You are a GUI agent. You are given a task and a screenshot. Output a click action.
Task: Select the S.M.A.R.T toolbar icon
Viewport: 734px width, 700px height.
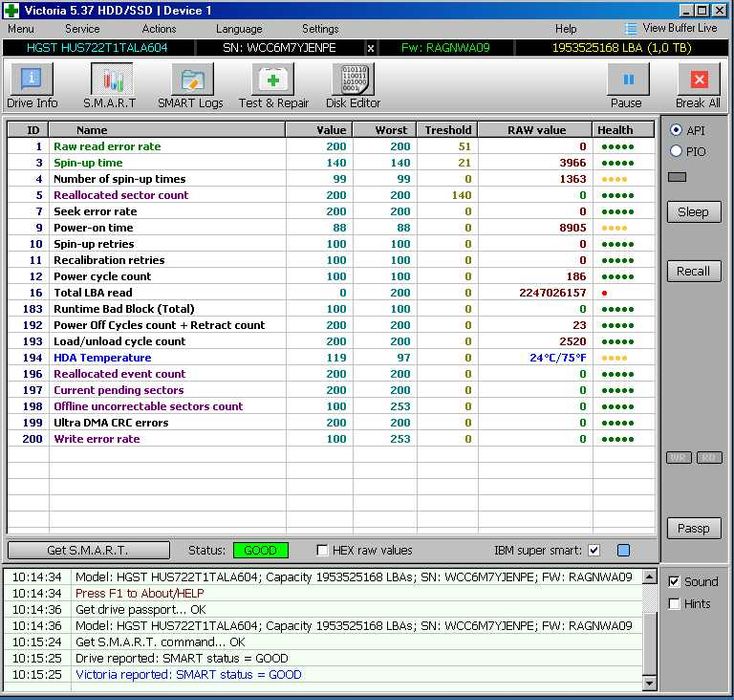click(111, 79)
